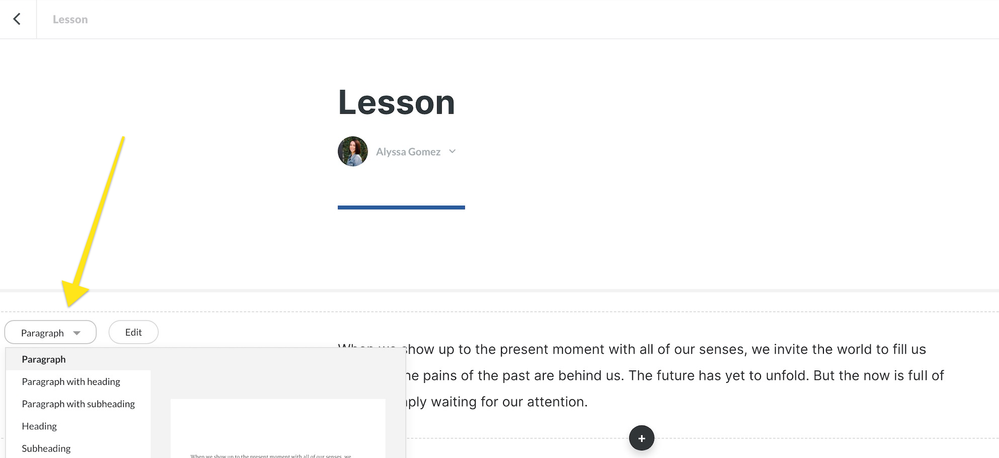Click the round plus add-block button
This screenshot has width=999, height=458.
click(642, 437)
